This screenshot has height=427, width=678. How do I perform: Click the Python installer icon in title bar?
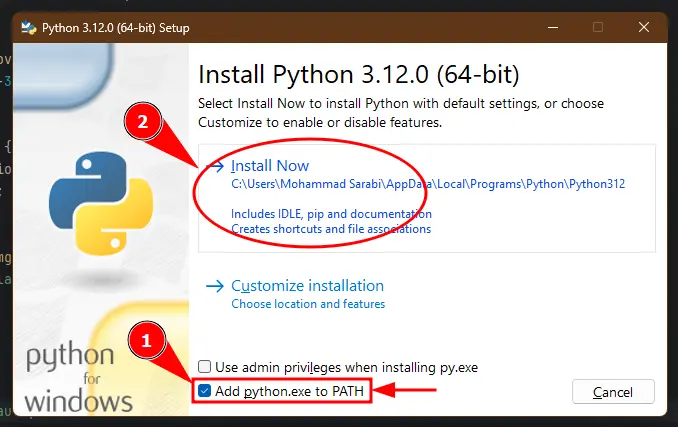(x=29, y=28)
